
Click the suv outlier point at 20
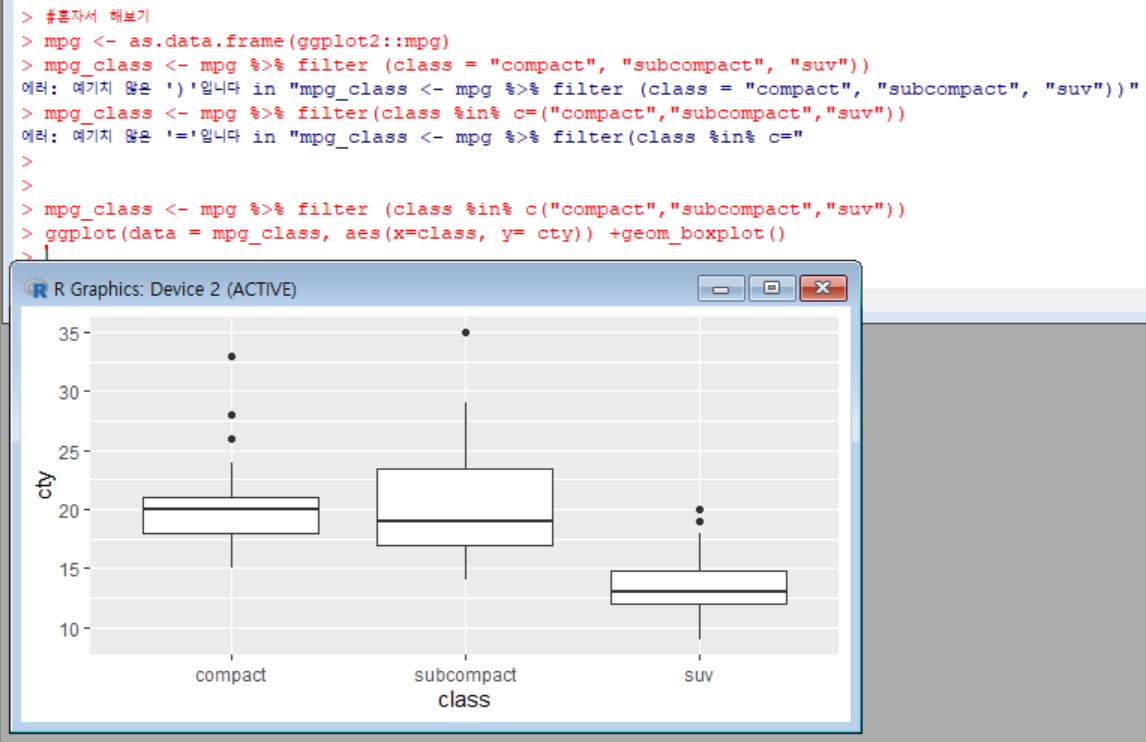pyautogui.click(x=699, y=510)
